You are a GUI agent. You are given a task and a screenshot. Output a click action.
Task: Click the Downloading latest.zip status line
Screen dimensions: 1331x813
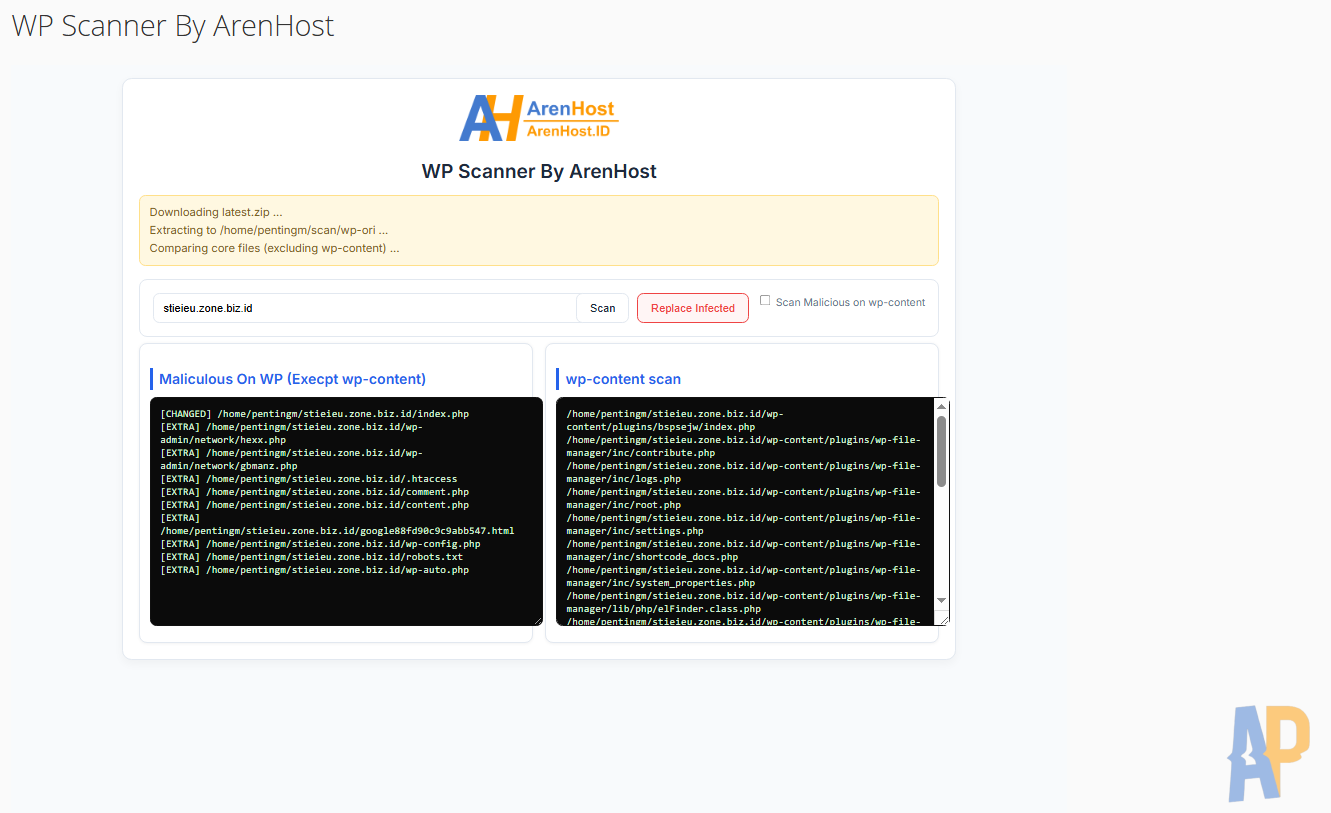pyautogui.click(x=216, y=212)
